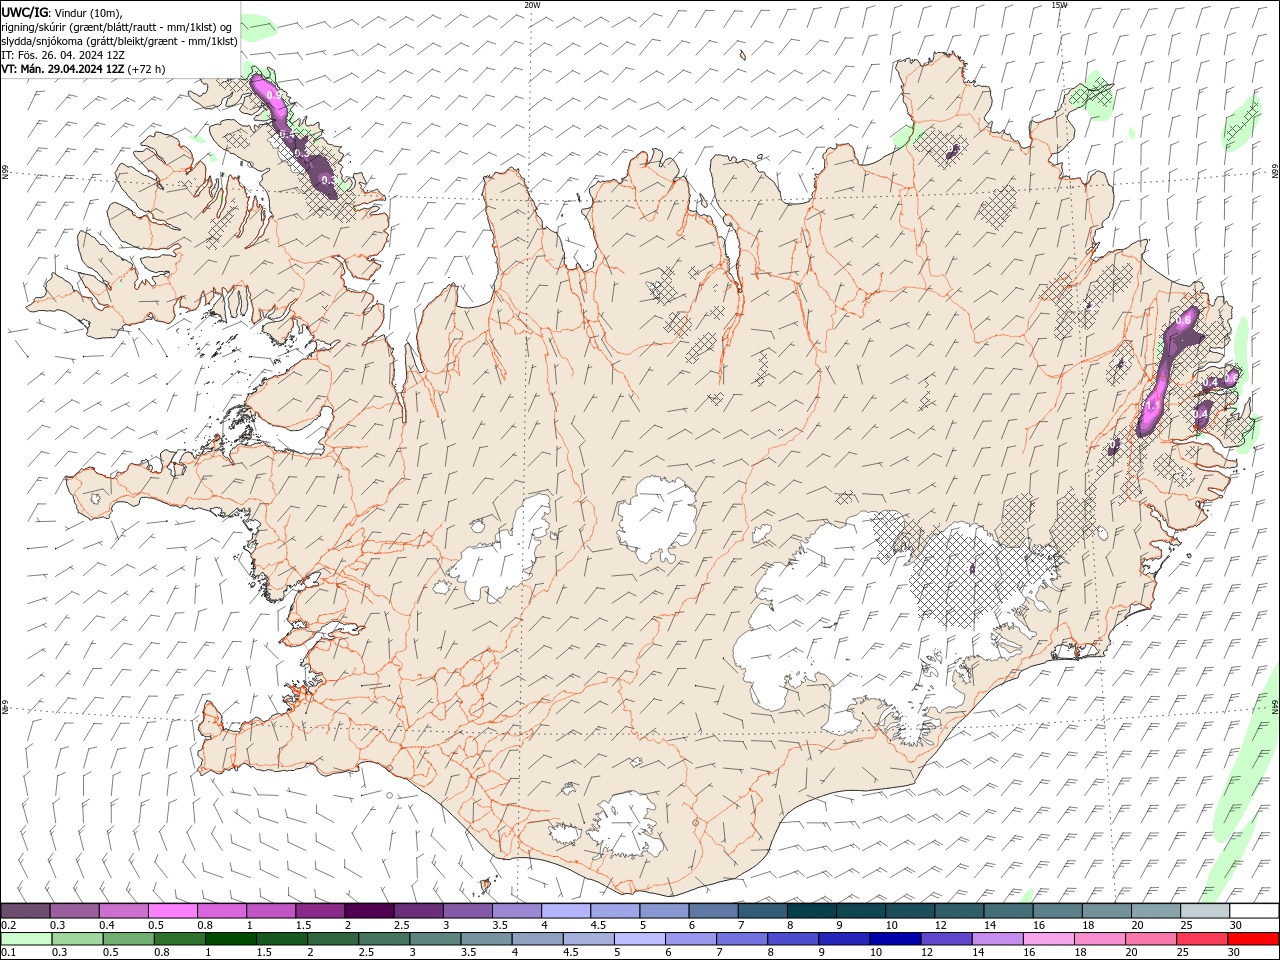Click the '15W' longitude label
The width and height of the screenshot is (1280, 960).
tap(1059, 5)
